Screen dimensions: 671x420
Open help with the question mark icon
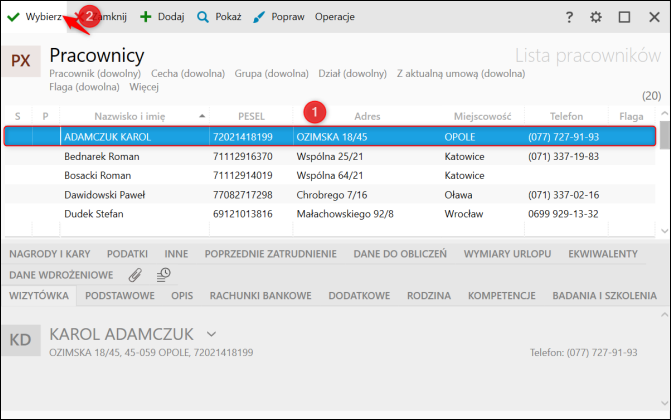(x=569, y=17)
